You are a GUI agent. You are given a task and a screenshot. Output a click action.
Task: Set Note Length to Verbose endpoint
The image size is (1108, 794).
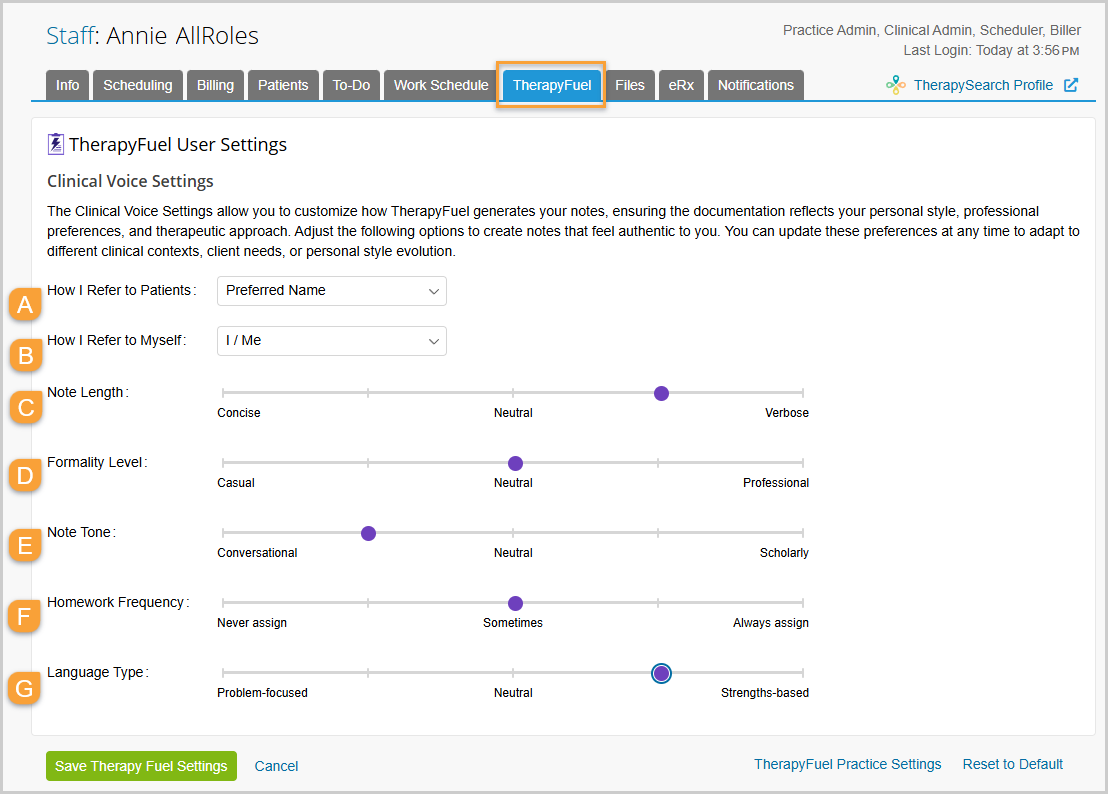[x=803, y=393]
